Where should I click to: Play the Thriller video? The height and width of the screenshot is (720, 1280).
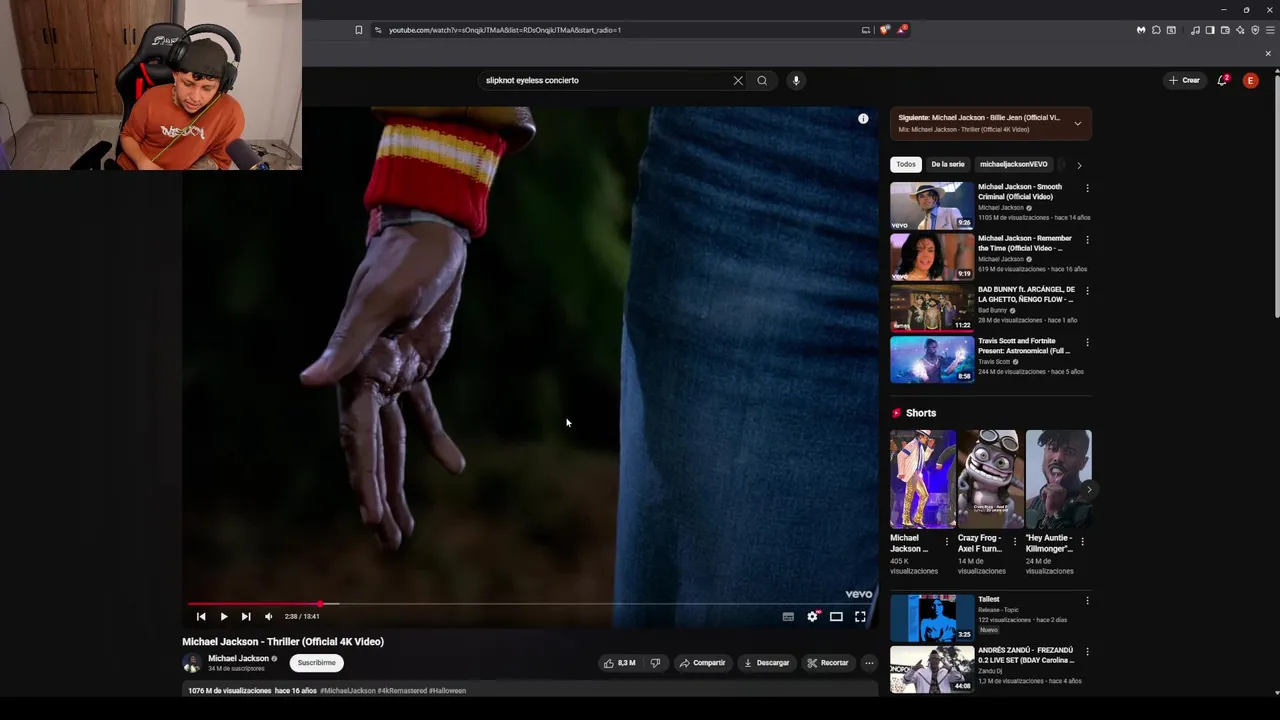point(223,616)
